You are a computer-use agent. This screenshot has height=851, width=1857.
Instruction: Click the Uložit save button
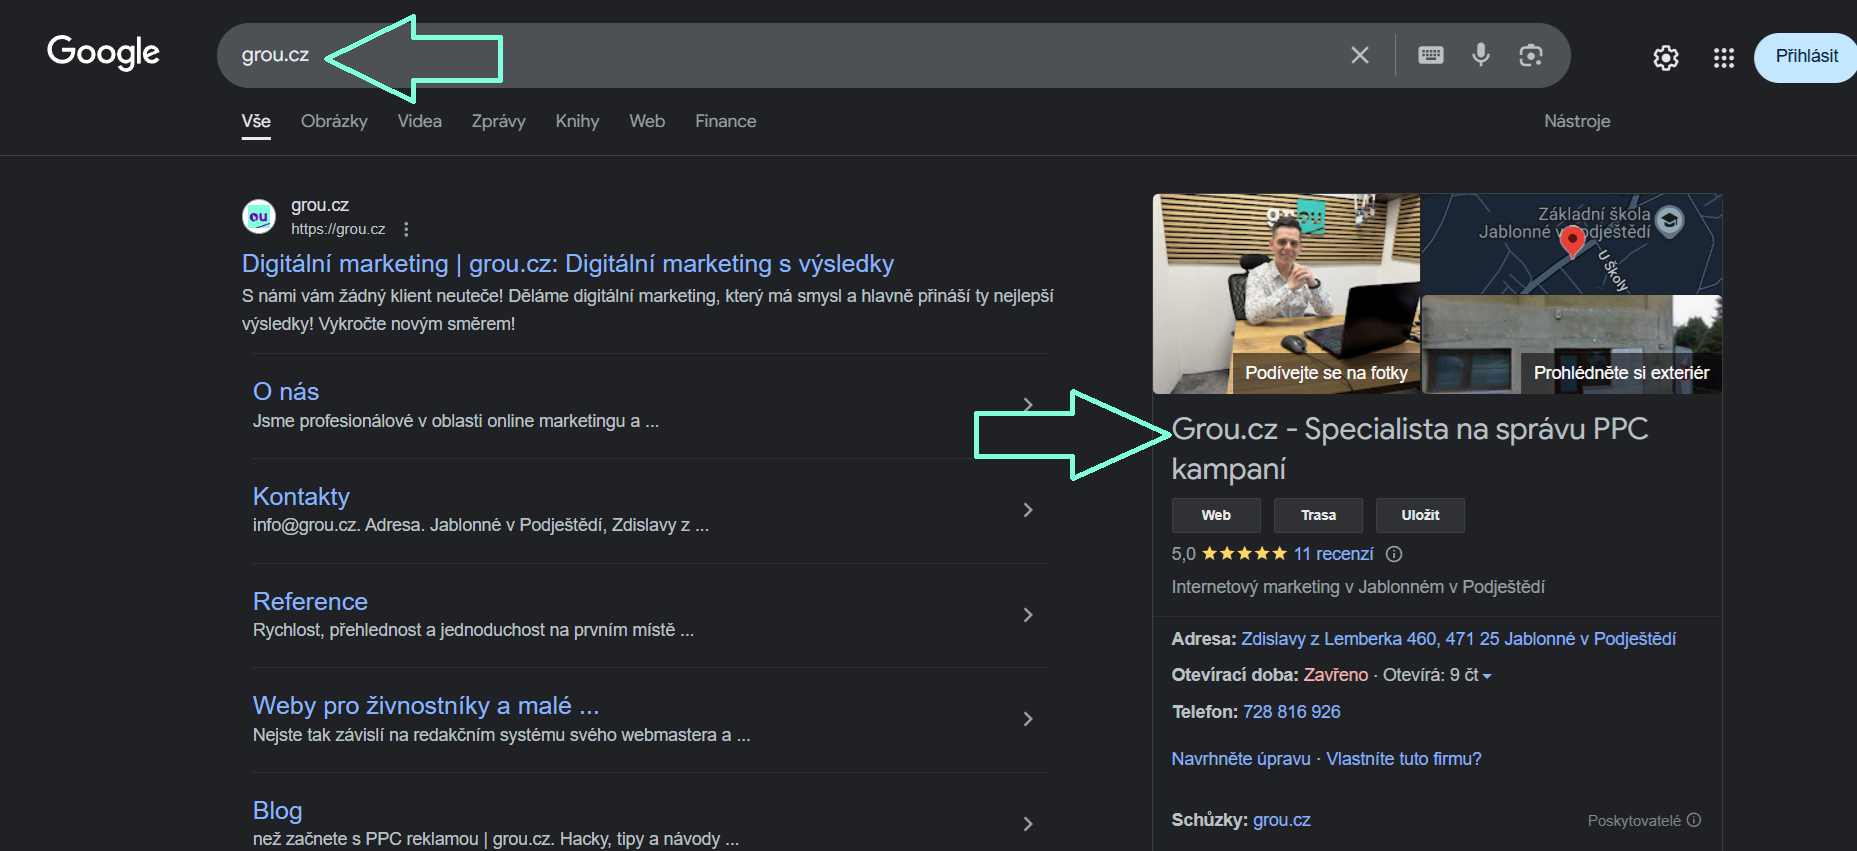pos(1420,515)
